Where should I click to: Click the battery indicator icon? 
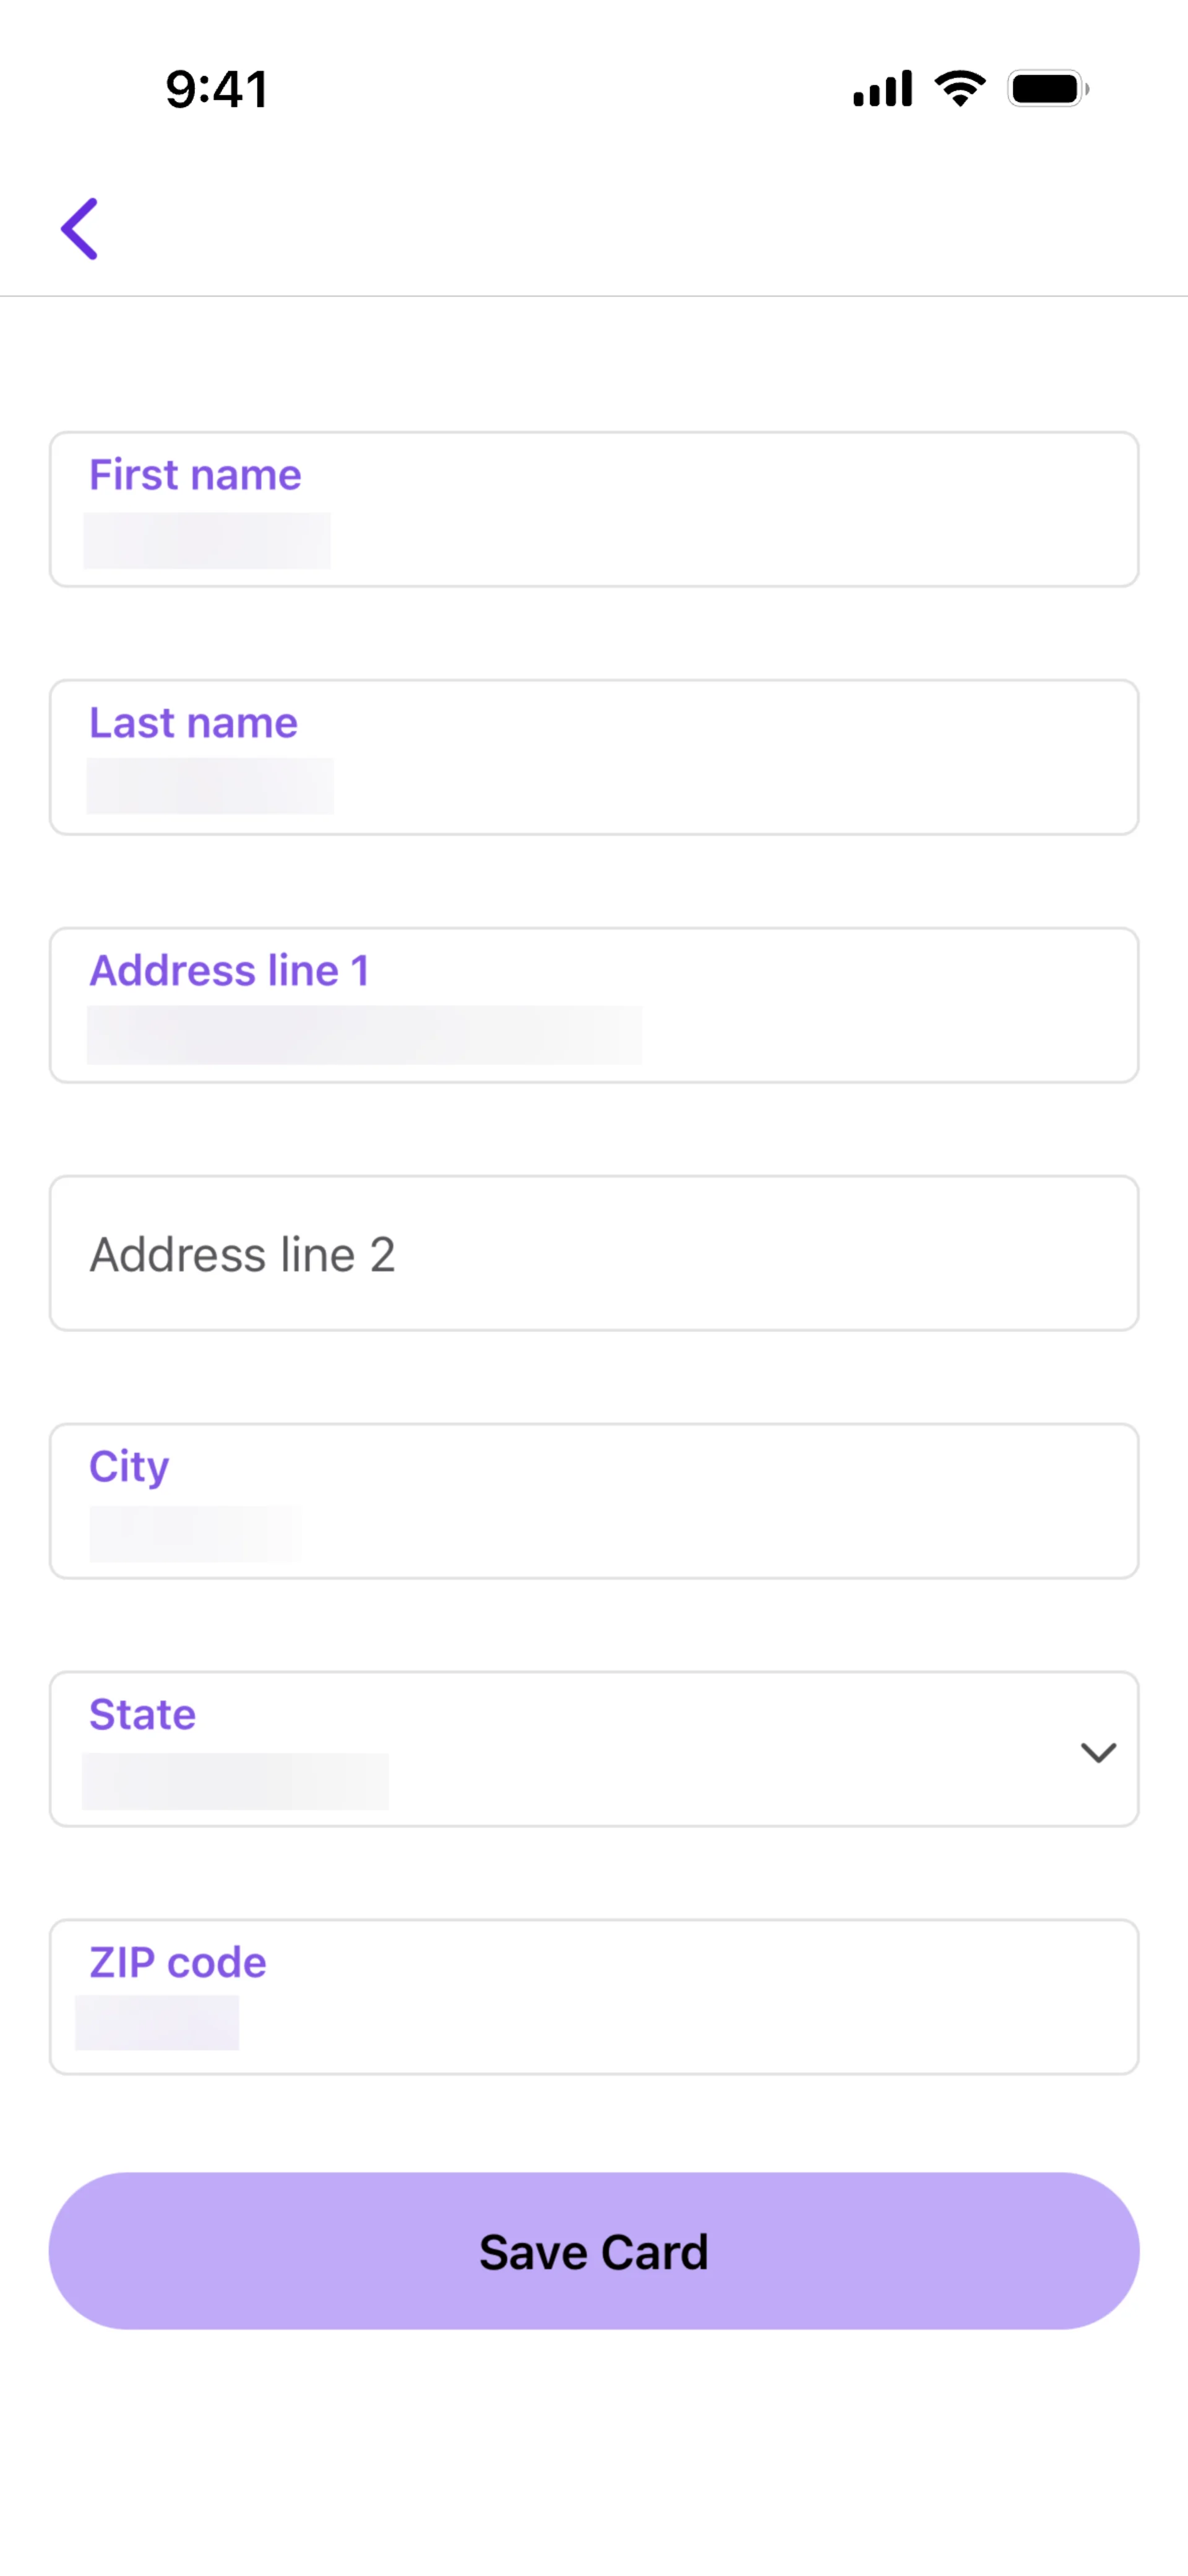click(x=1047, y=89)
